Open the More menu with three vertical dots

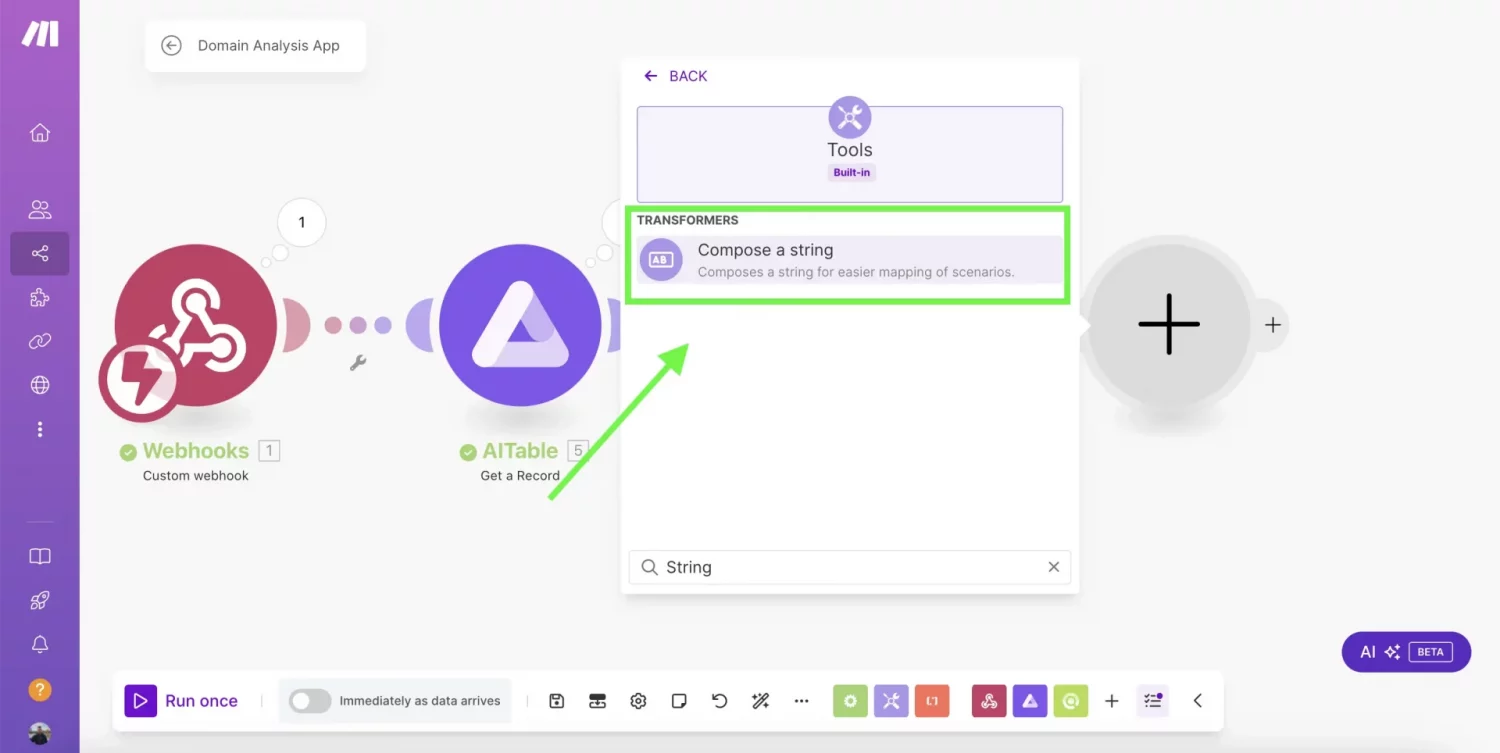coord(40,429)
